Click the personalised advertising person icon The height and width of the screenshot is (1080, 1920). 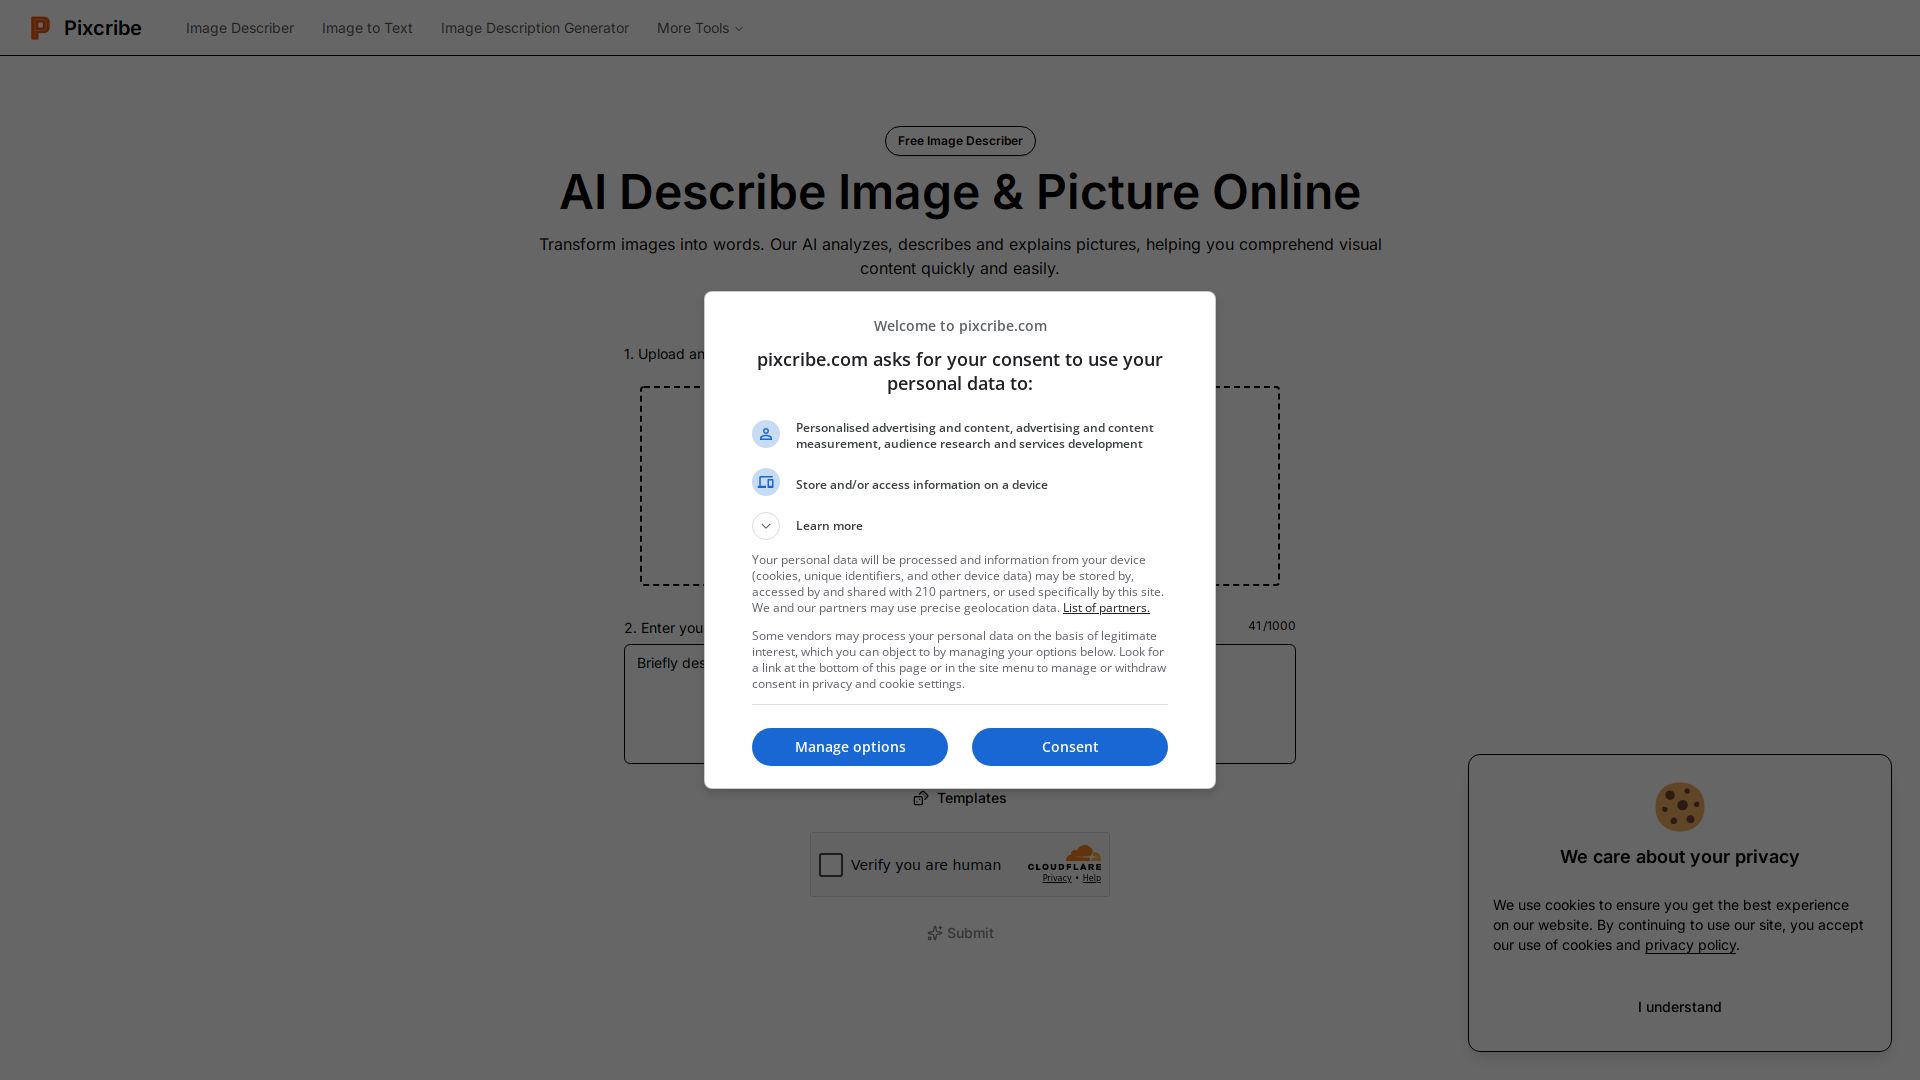pyautogui.click(x=766, y=434)
